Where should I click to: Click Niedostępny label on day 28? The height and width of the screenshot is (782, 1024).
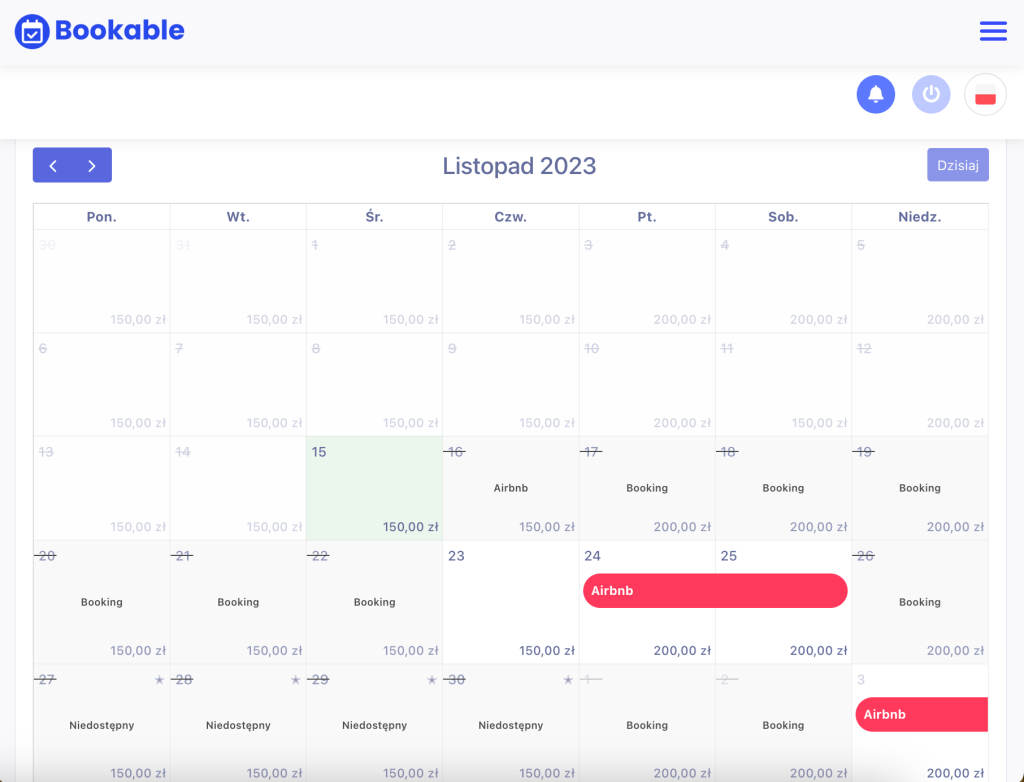point(238,725)
